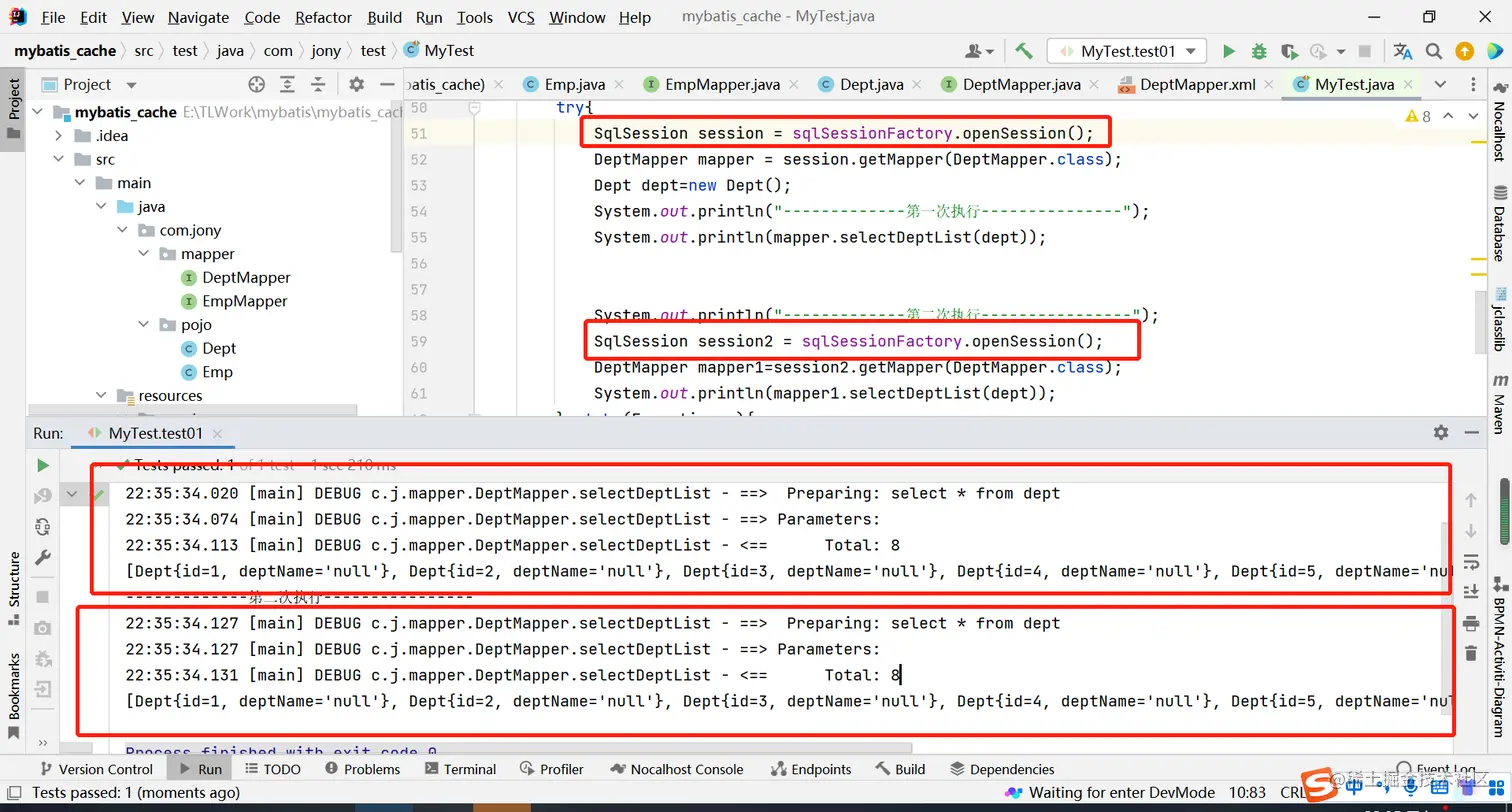Hide the Run panel with the minimize icon
Image resolution: width=1512 pixels, height=812 pixels.
click(1470, 433)
